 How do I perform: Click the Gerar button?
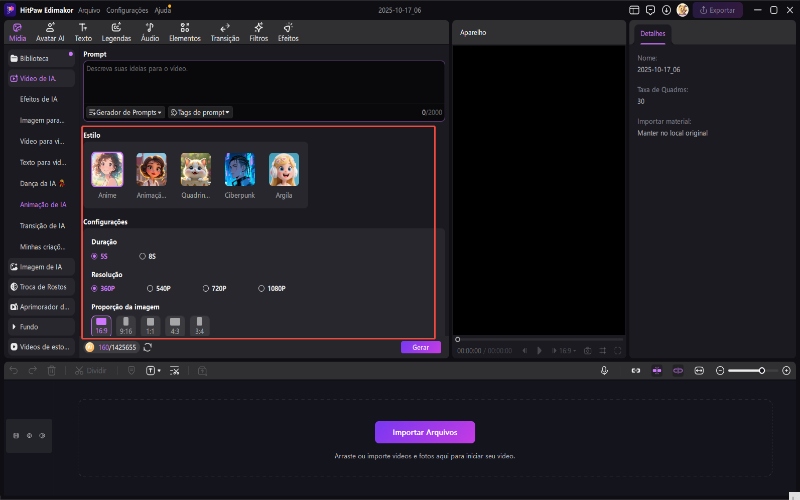pos(420,347)
